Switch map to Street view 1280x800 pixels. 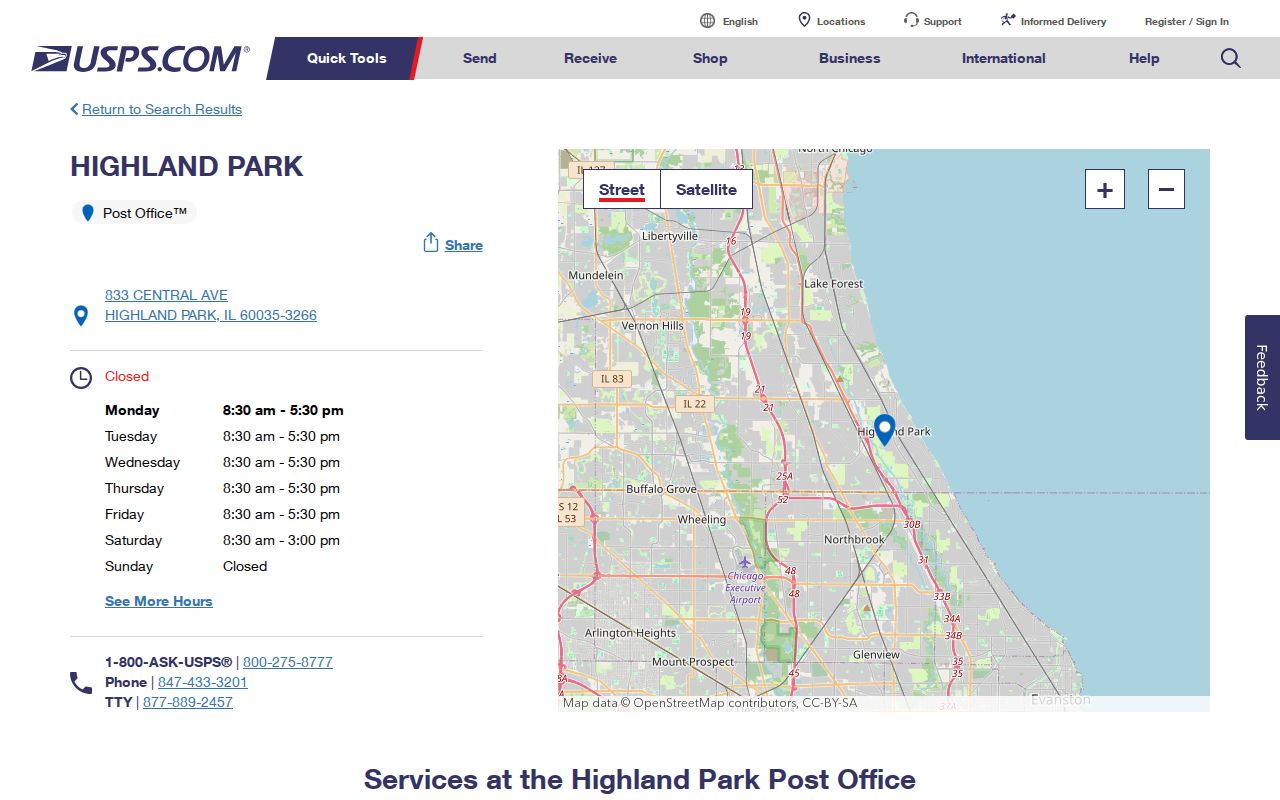click(622, 189)
